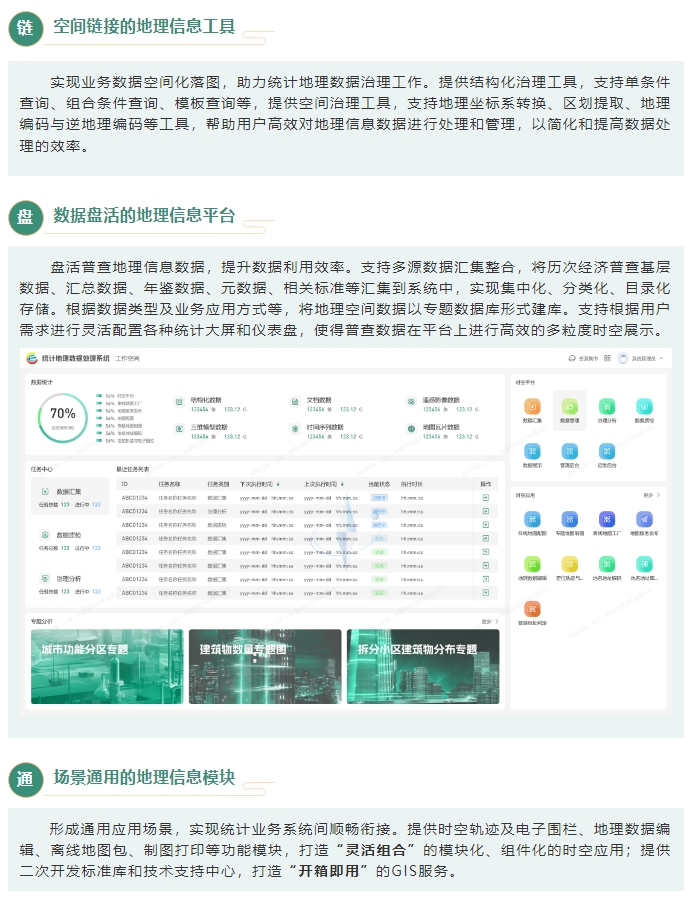The image size is (692, 900).
Task: Click the first row's operation arrow icon
Action: [x=485, y=497]
